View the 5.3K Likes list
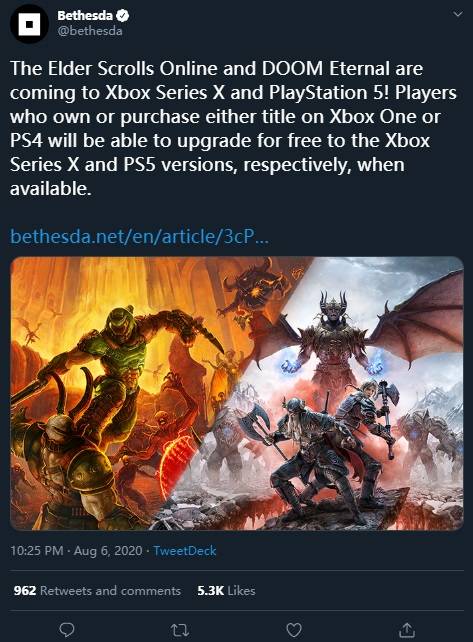 coord(226,590)
